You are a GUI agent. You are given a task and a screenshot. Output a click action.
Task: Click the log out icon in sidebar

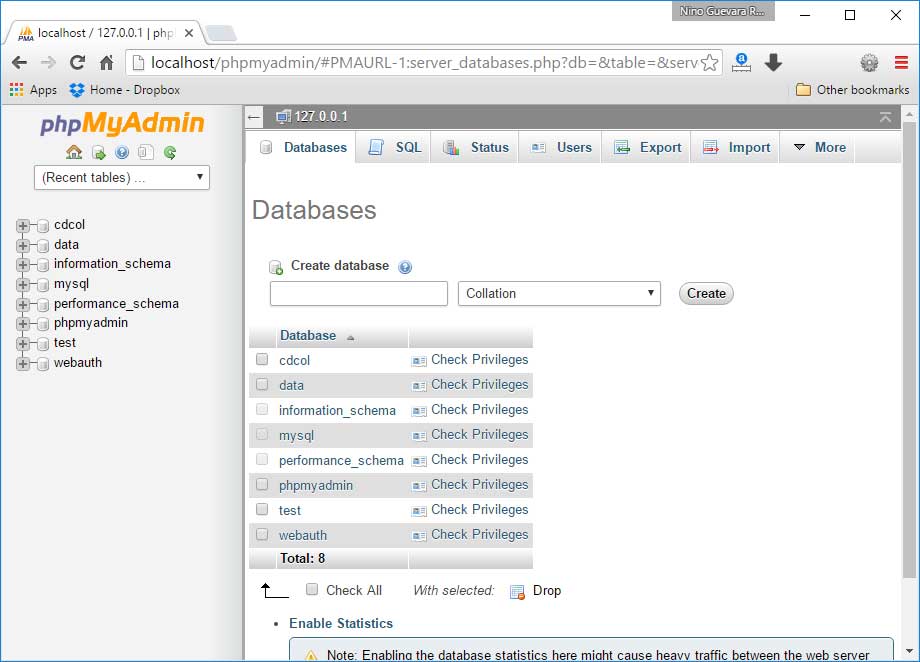pyautogui.click(x=99, y=153)
